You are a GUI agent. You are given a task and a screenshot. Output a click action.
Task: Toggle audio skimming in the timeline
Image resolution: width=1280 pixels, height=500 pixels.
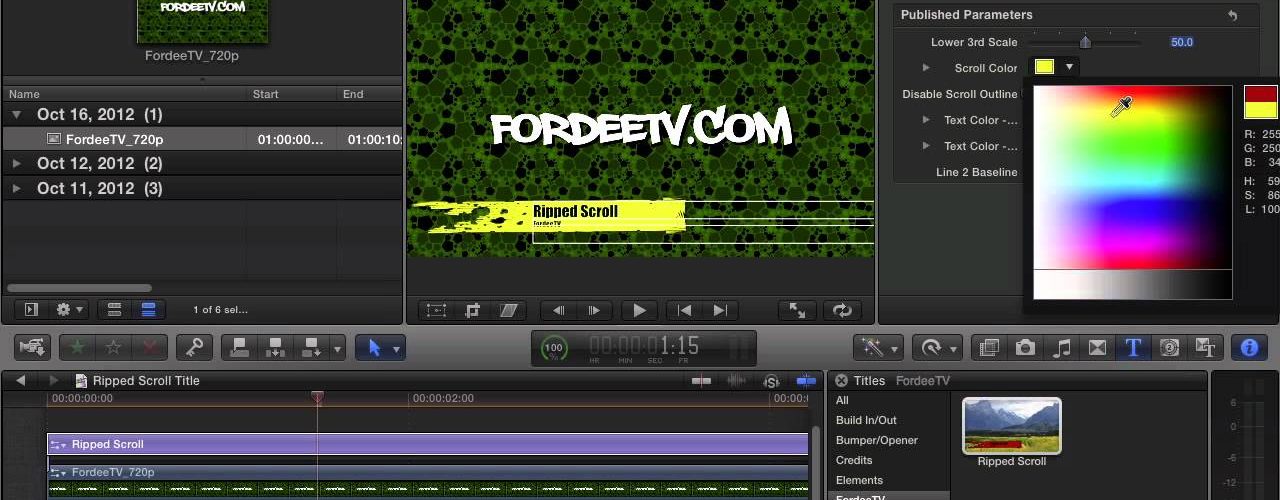coord(736,381)
